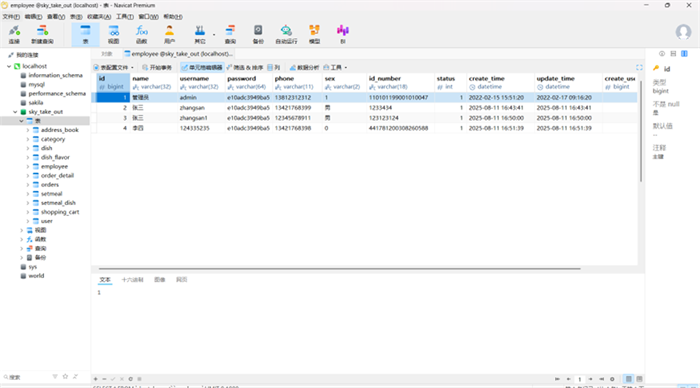Click the id_number cell 441781200308260588
700x388 pixels.
[400, 128]
